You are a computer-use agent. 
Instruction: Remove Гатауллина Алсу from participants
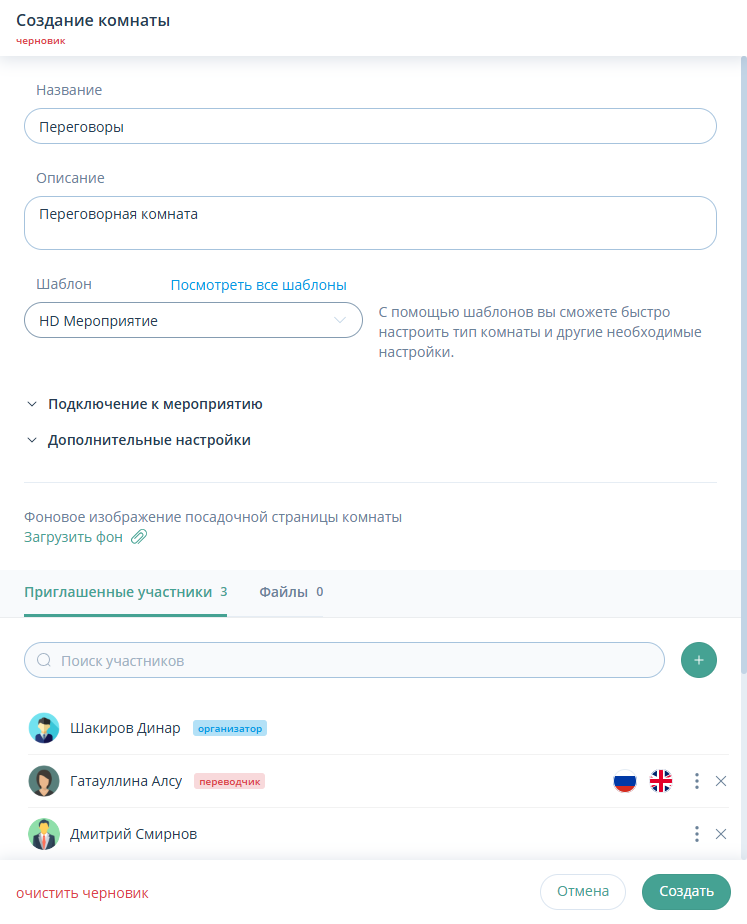721,781
